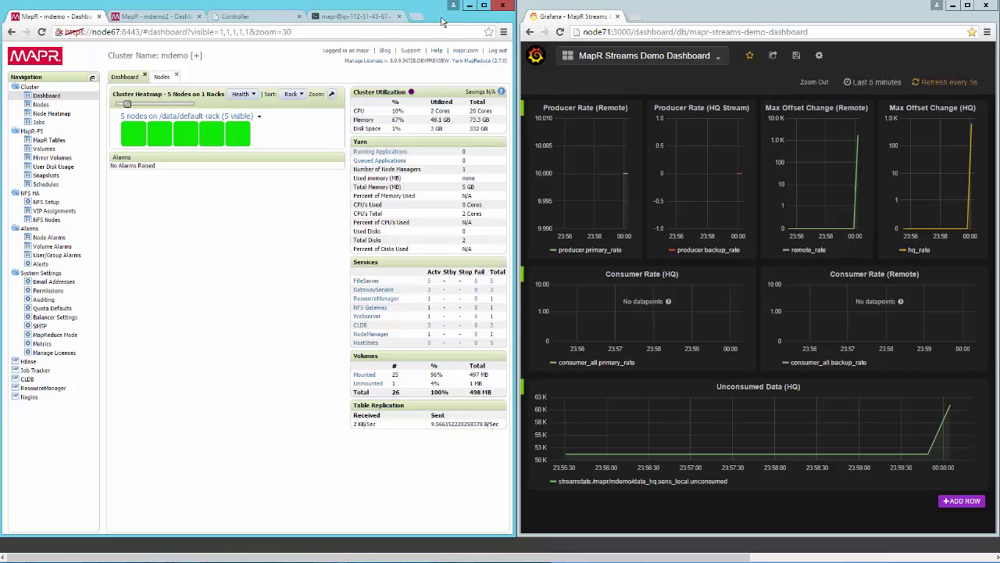This screenshot has width=1000, height=563.
Task: Star the MapR Streams dashboard as favorite
Action: [749, 55]
